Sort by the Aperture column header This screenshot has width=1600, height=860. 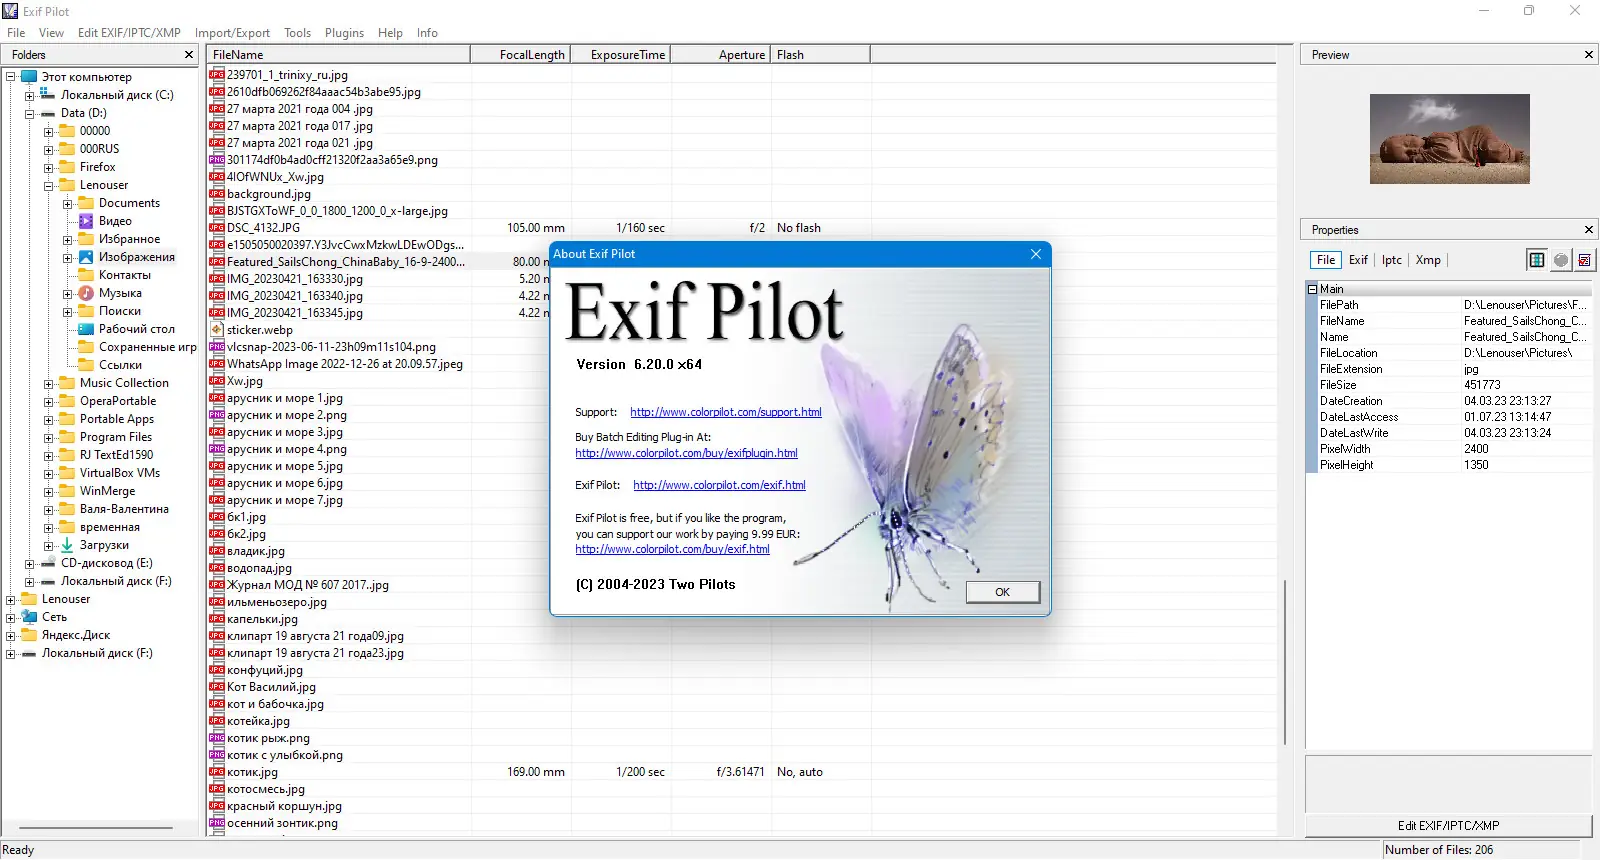pos(720,55)
